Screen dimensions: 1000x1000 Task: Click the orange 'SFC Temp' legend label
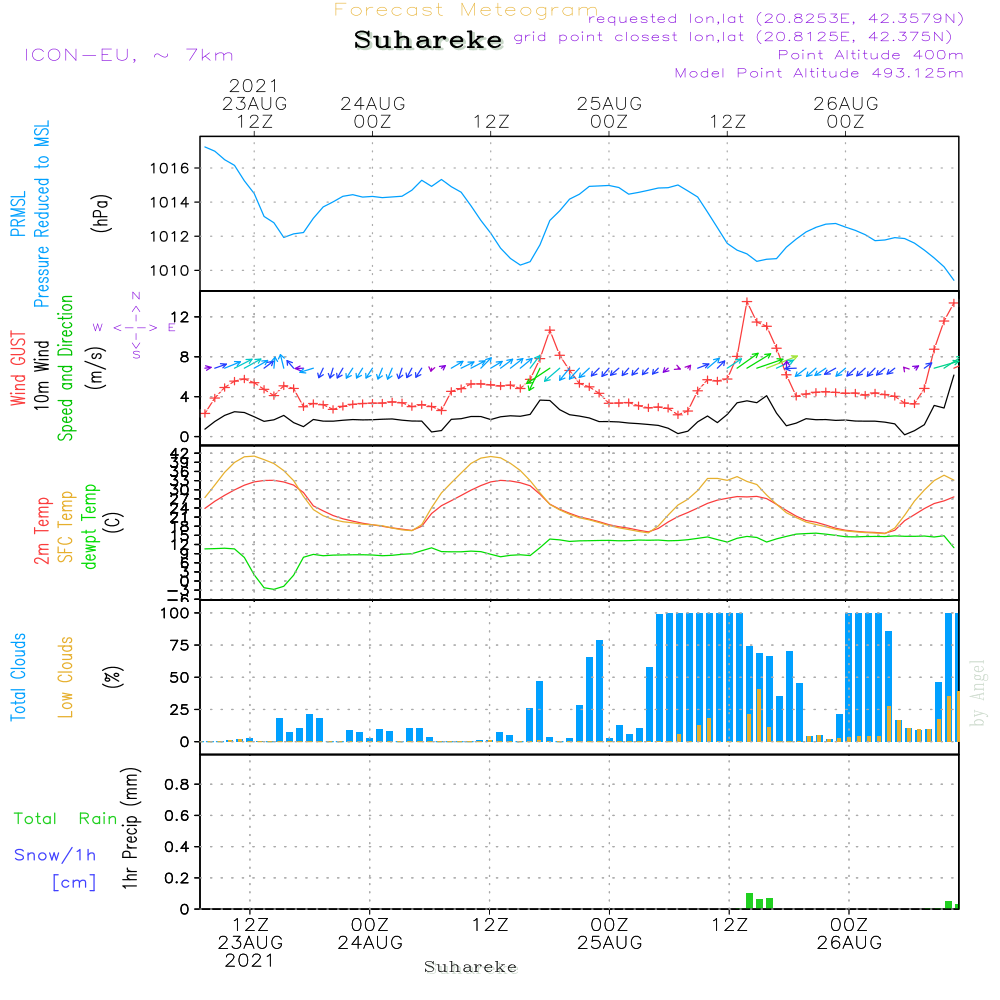66,527
